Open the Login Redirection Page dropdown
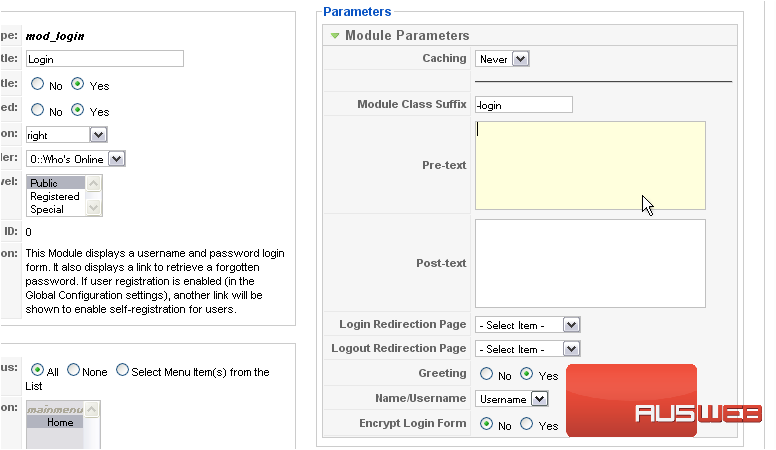The height and width of the screenshot is (450, 776). point(528,325)
